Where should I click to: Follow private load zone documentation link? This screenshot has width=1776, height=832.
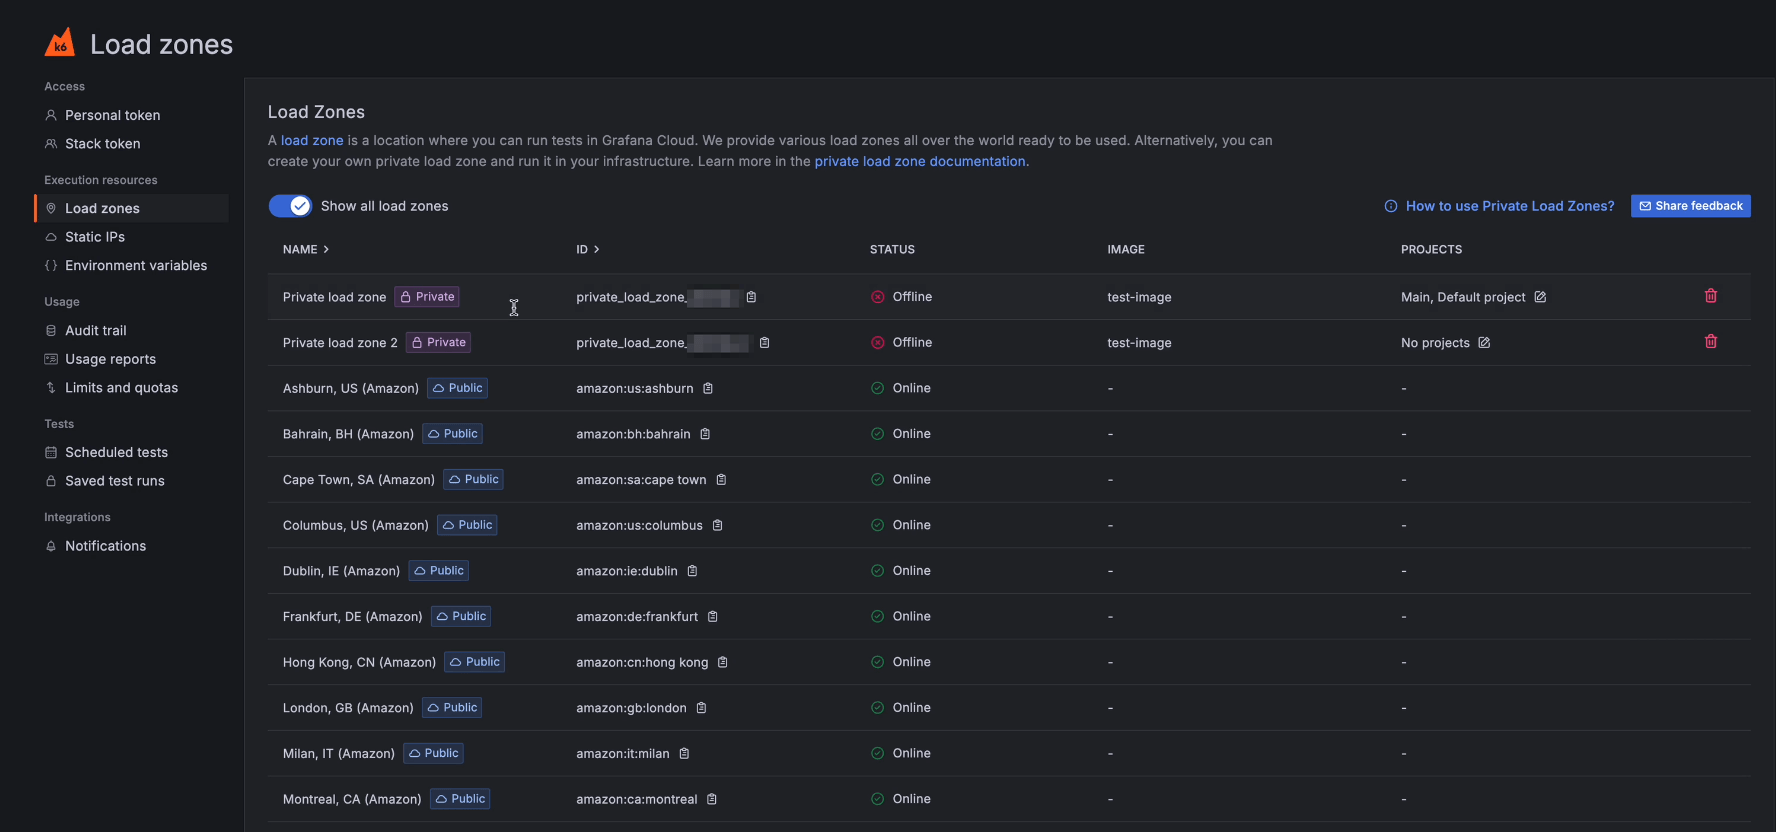pyautogui.click(x=919, y=161)
